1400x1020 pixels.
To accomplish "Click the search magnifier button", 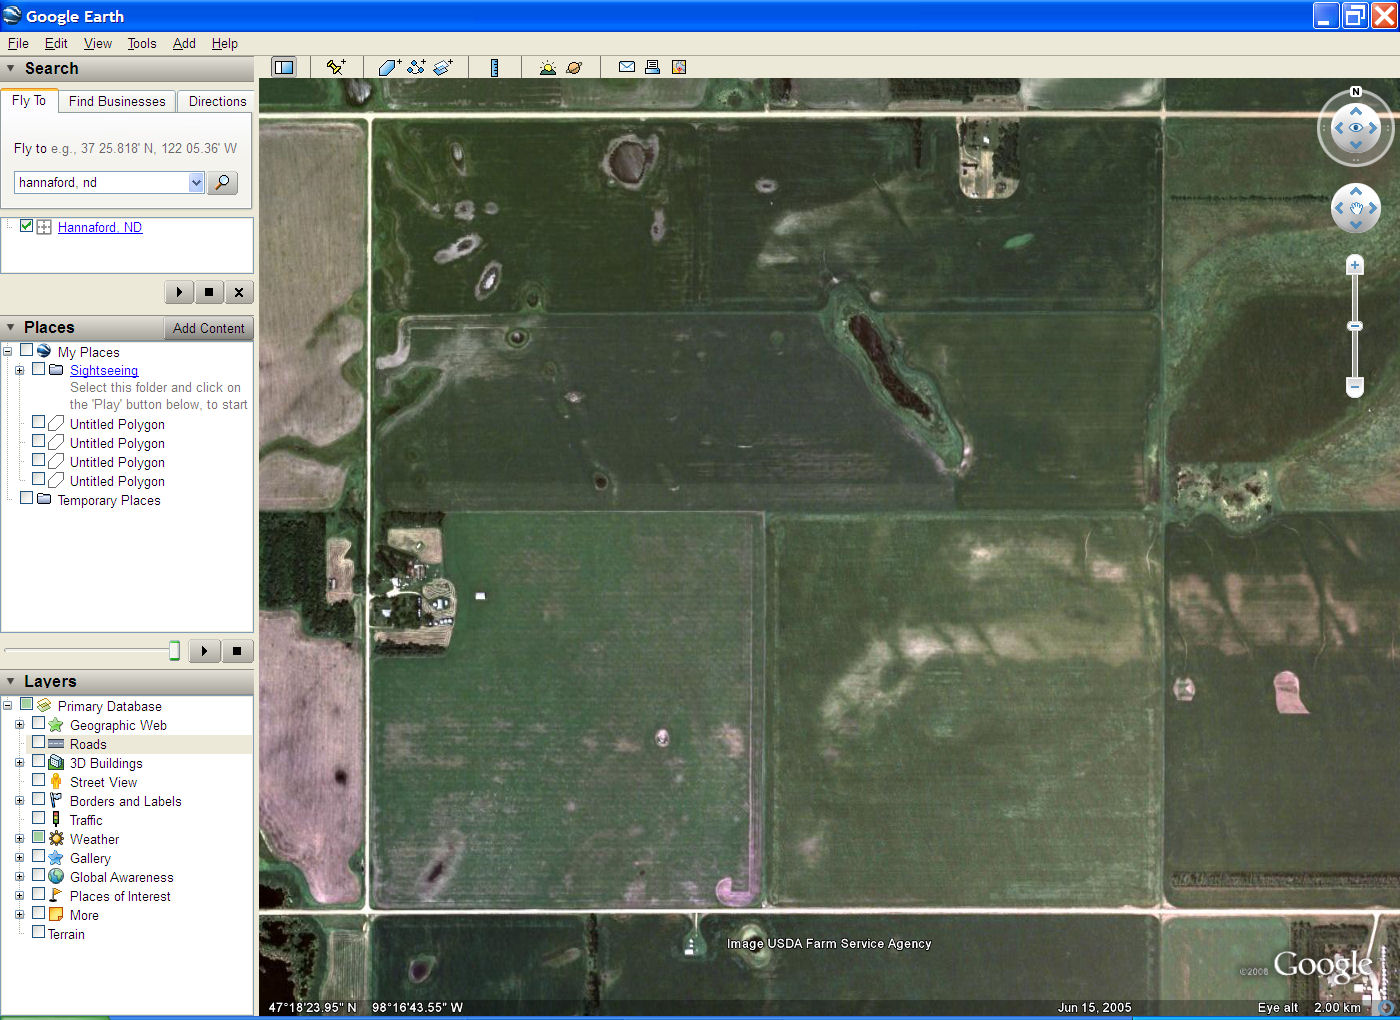I will point(222,182).
